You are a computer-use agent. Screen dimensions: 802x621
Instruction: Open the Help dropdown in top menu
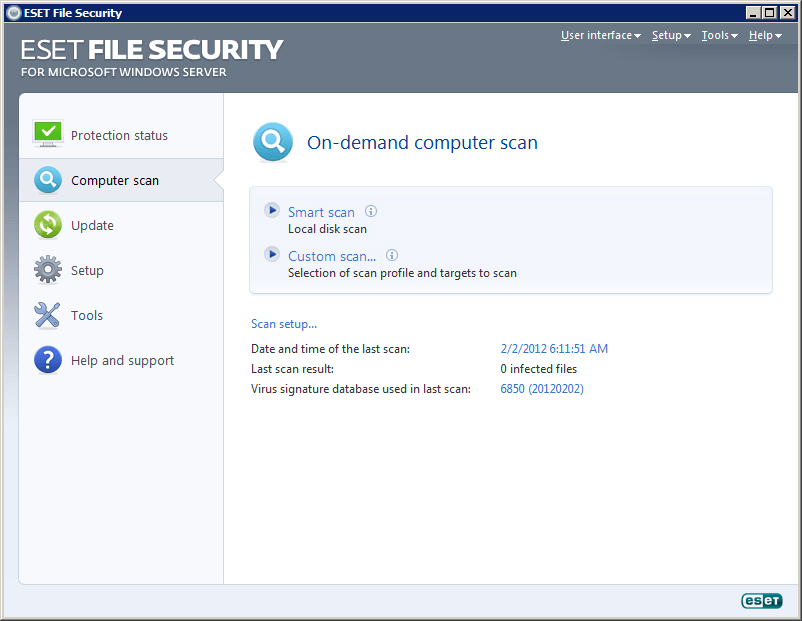click(x=765, y=35)
